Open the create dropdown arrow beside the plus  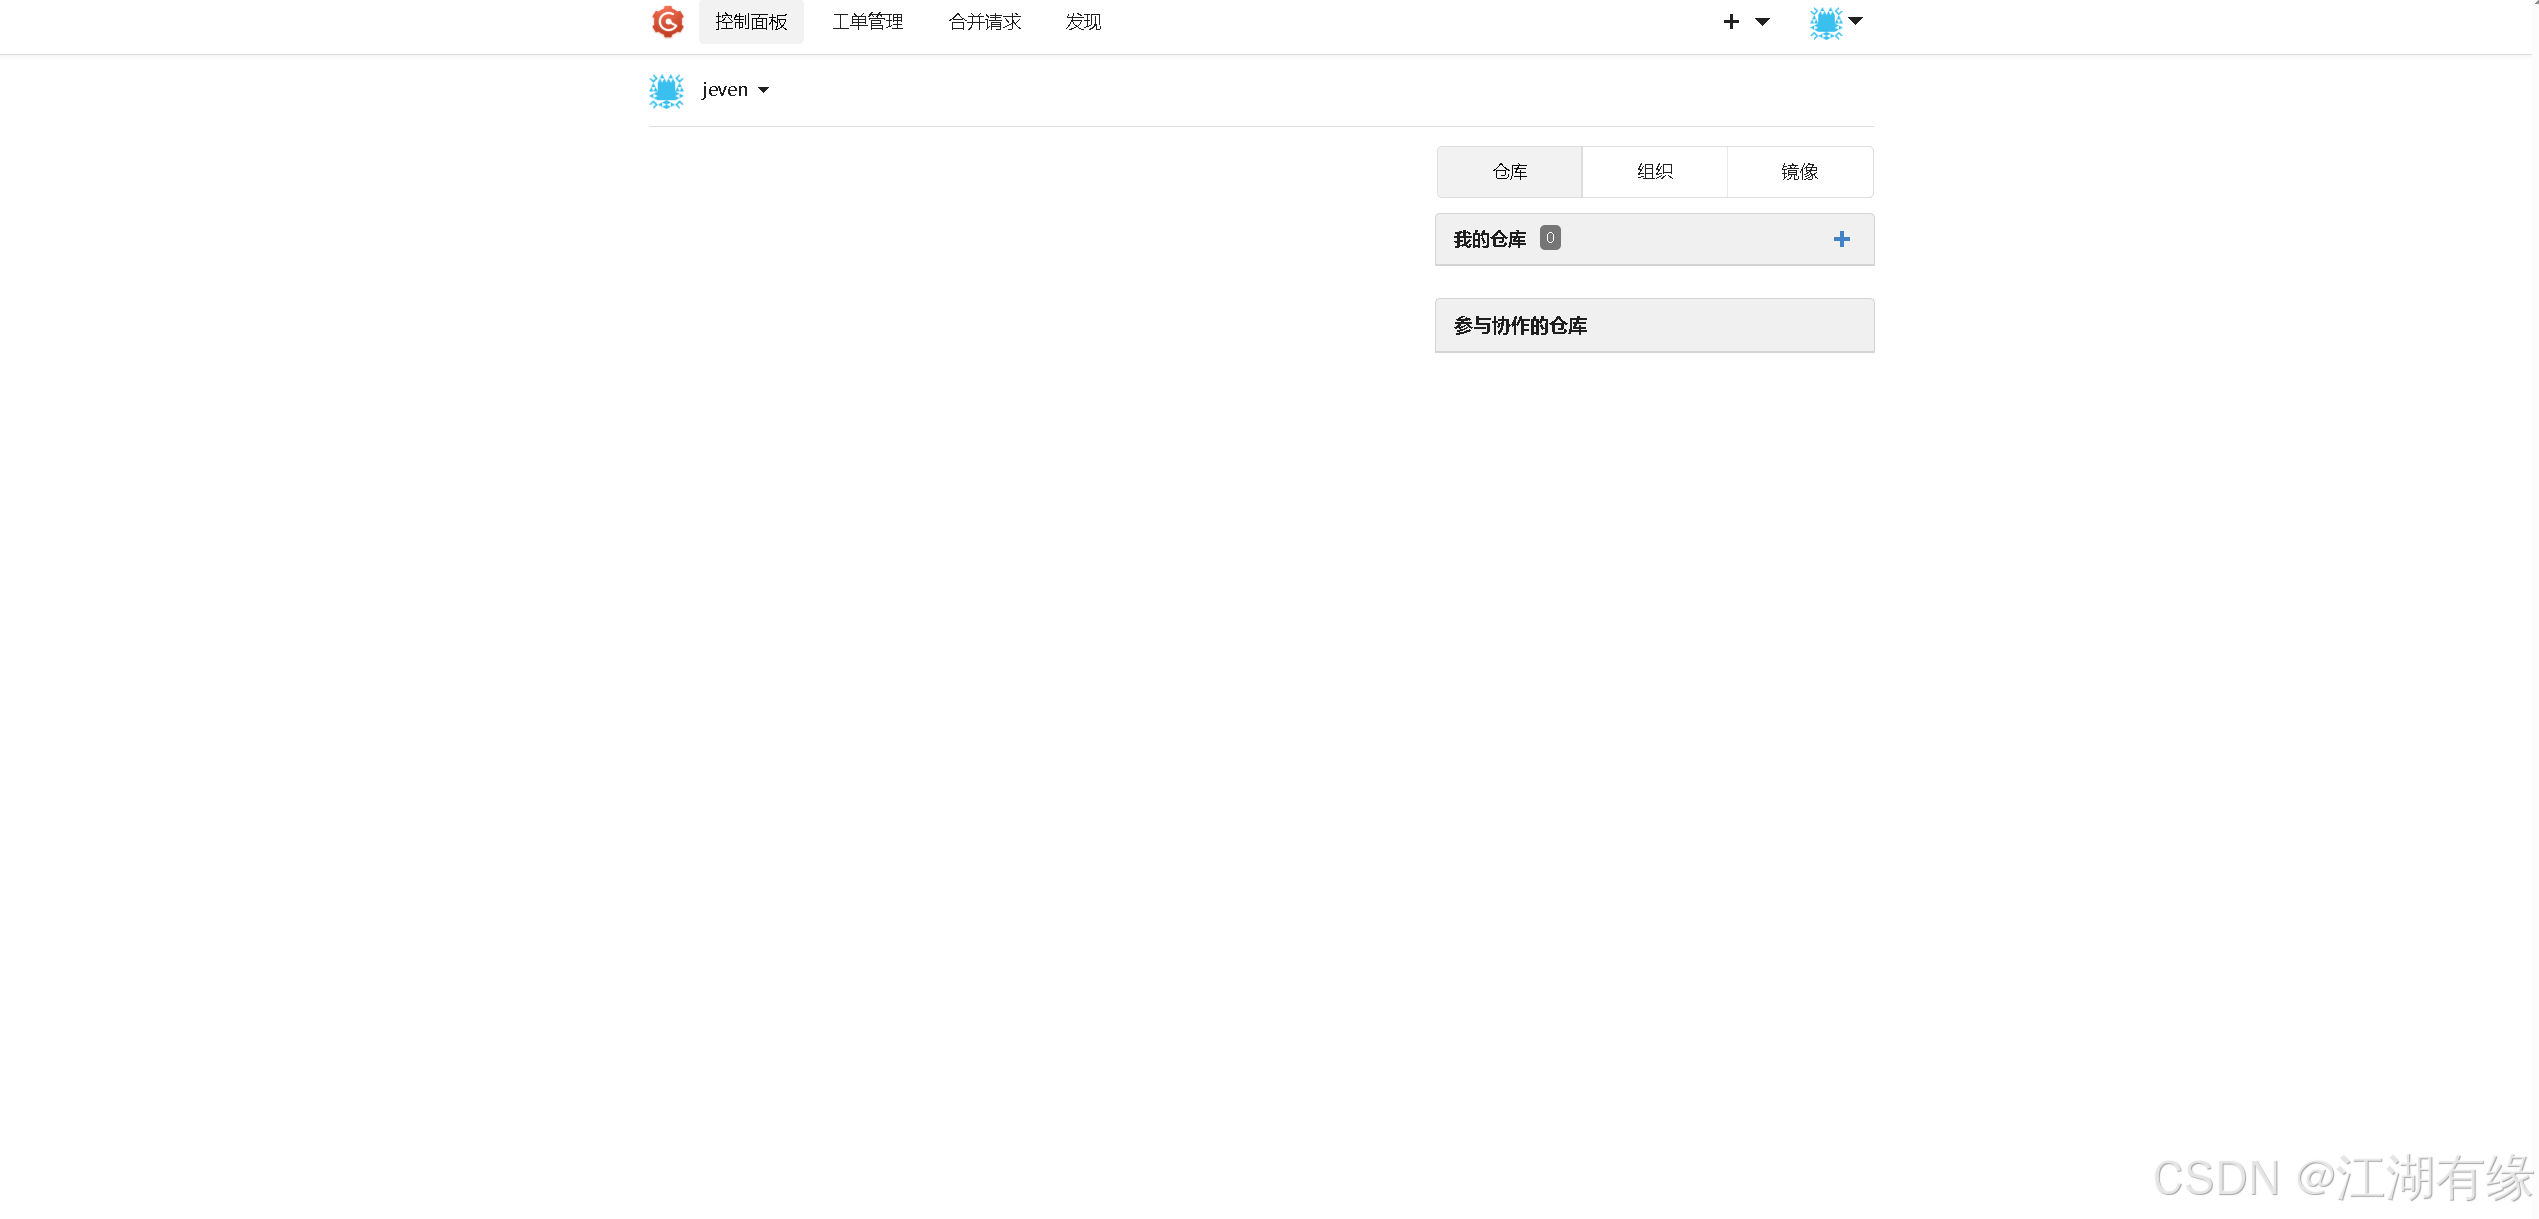click(1760, 21)
